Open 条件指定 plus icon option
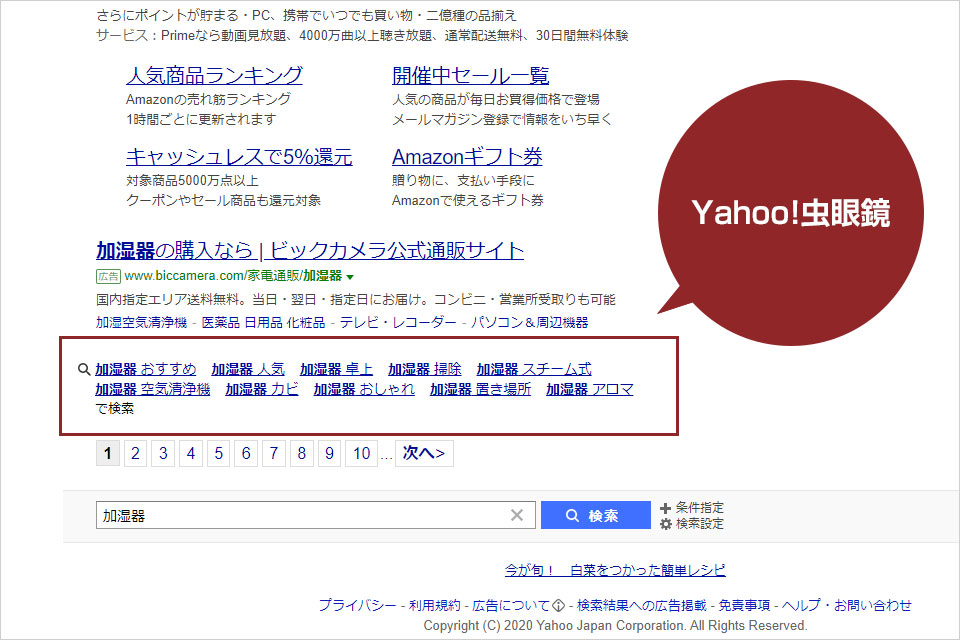 point(691,507)
